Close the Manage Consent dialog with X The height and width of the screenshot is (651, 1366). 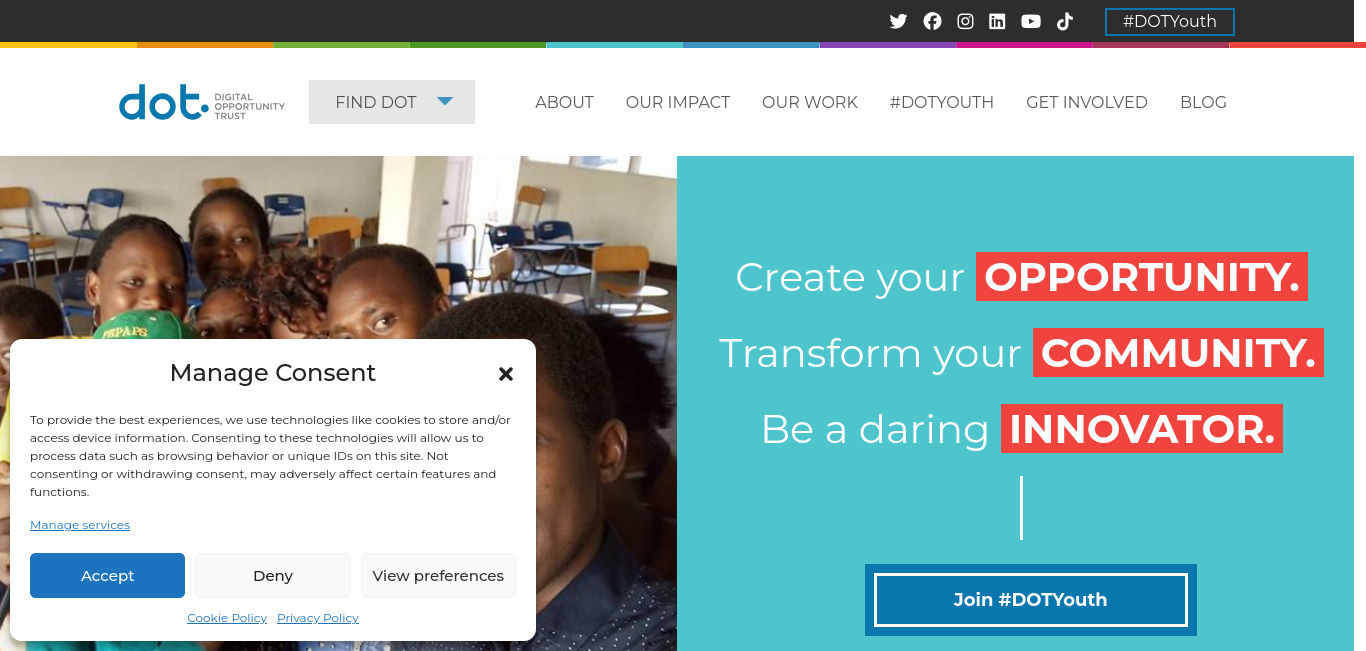(x=506, y=374)
